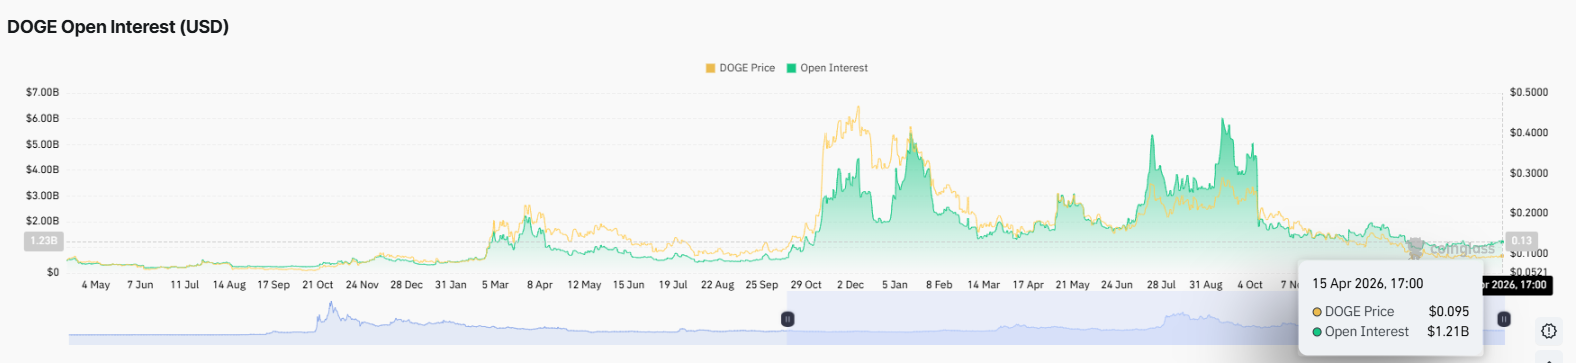Click the "15 Apr 2026, 17:00" tooltip date
This screenshot has width=1576, height=363.
(x=1368, y=284)
